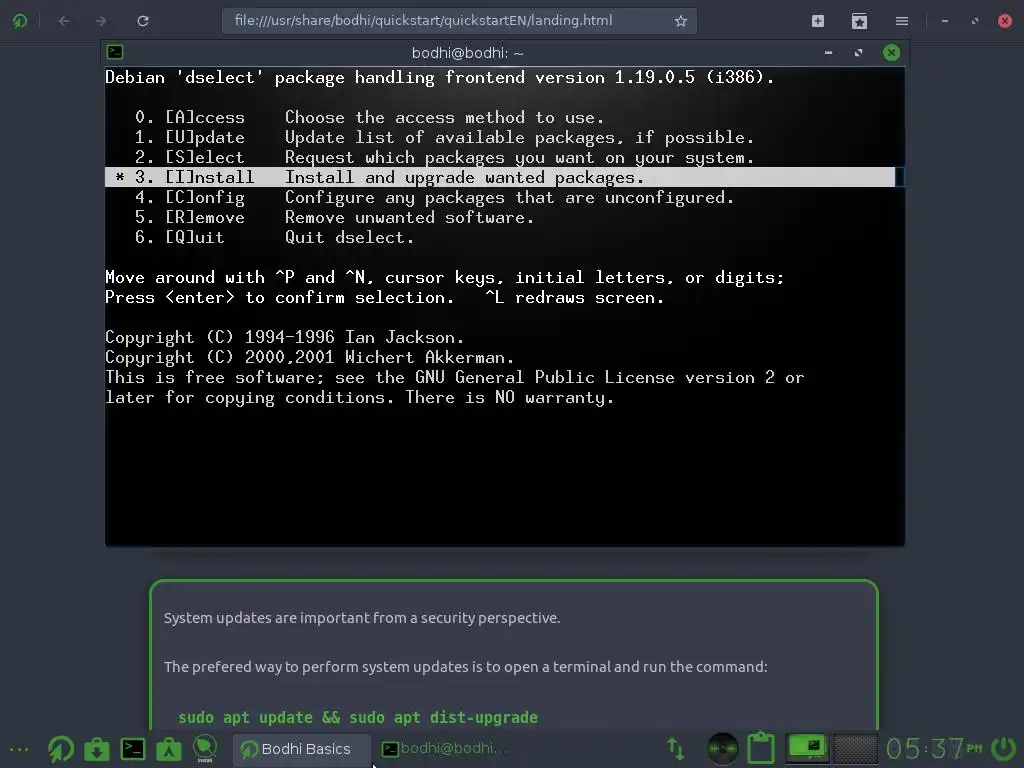Click the 'Copyright (C) 2000,2001 Wichert Akkerman' line
This screenshot has width=1024, height=768.
pos(310,357)
